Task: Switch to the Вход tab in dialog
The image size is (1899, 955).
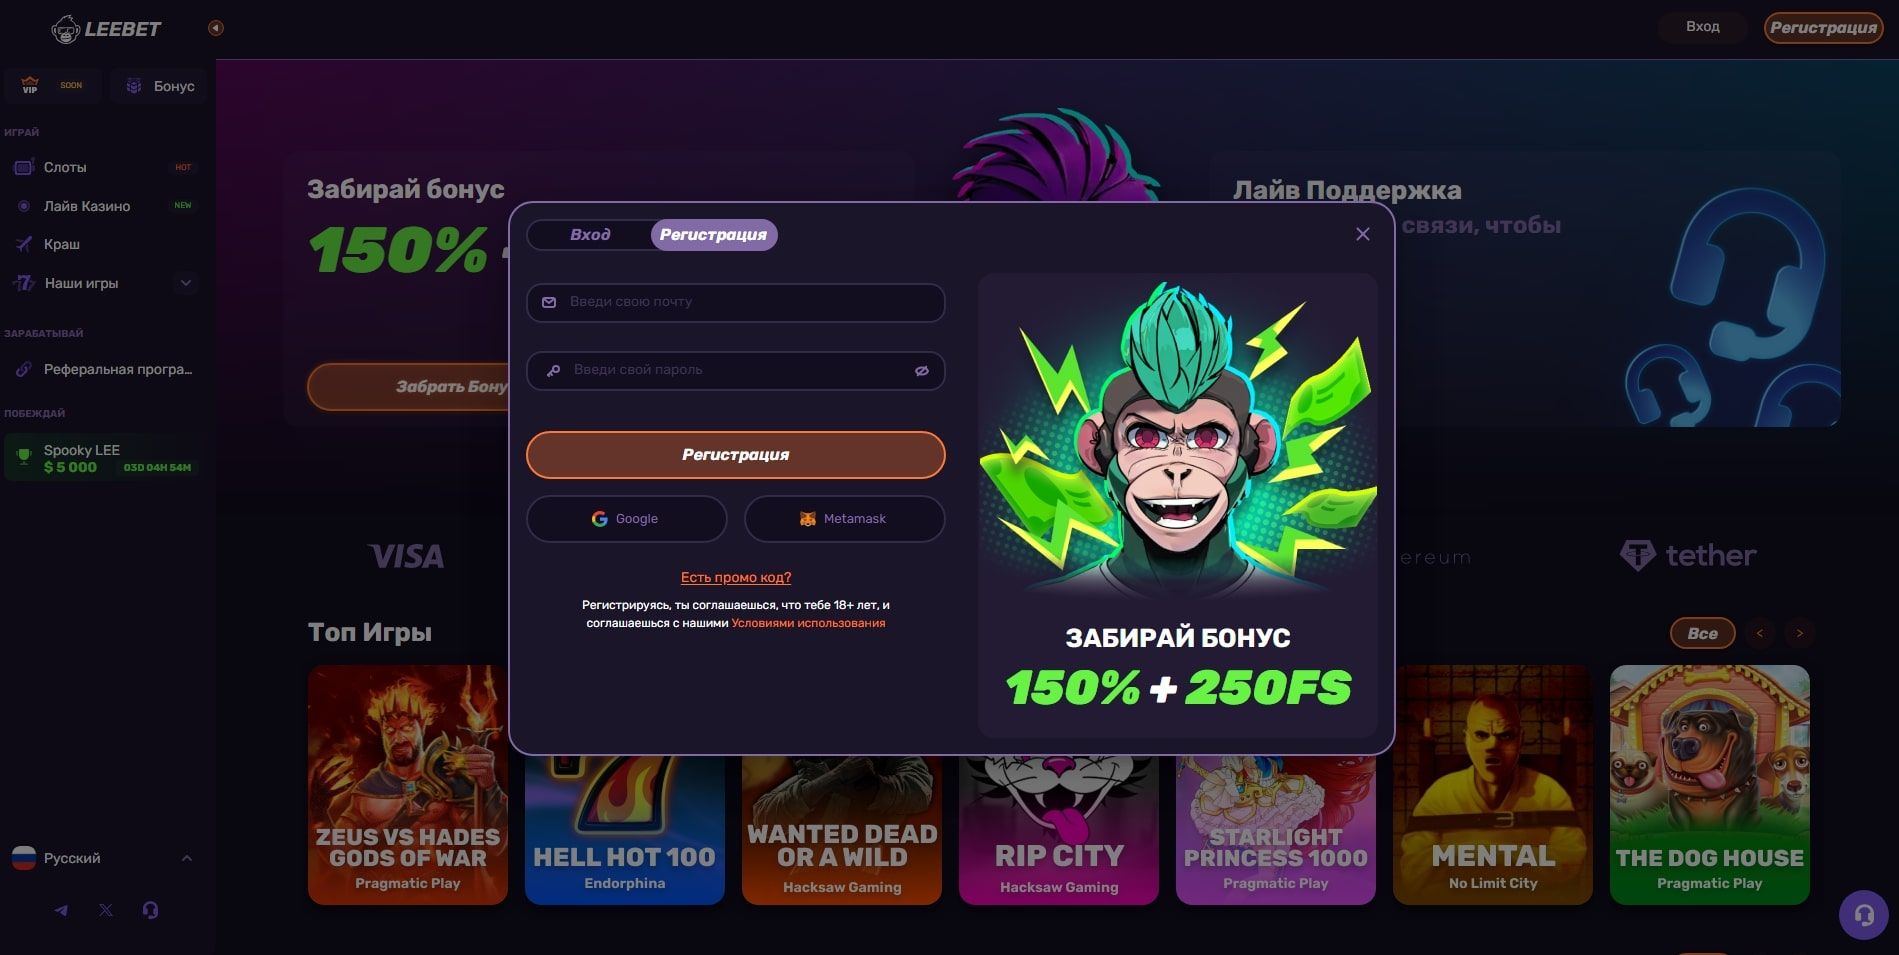Action: click(x=590, y=235)
